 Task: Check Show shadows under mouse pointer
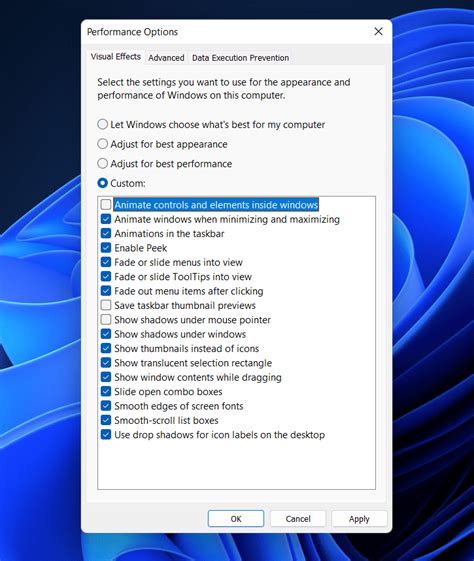point(106,319)
